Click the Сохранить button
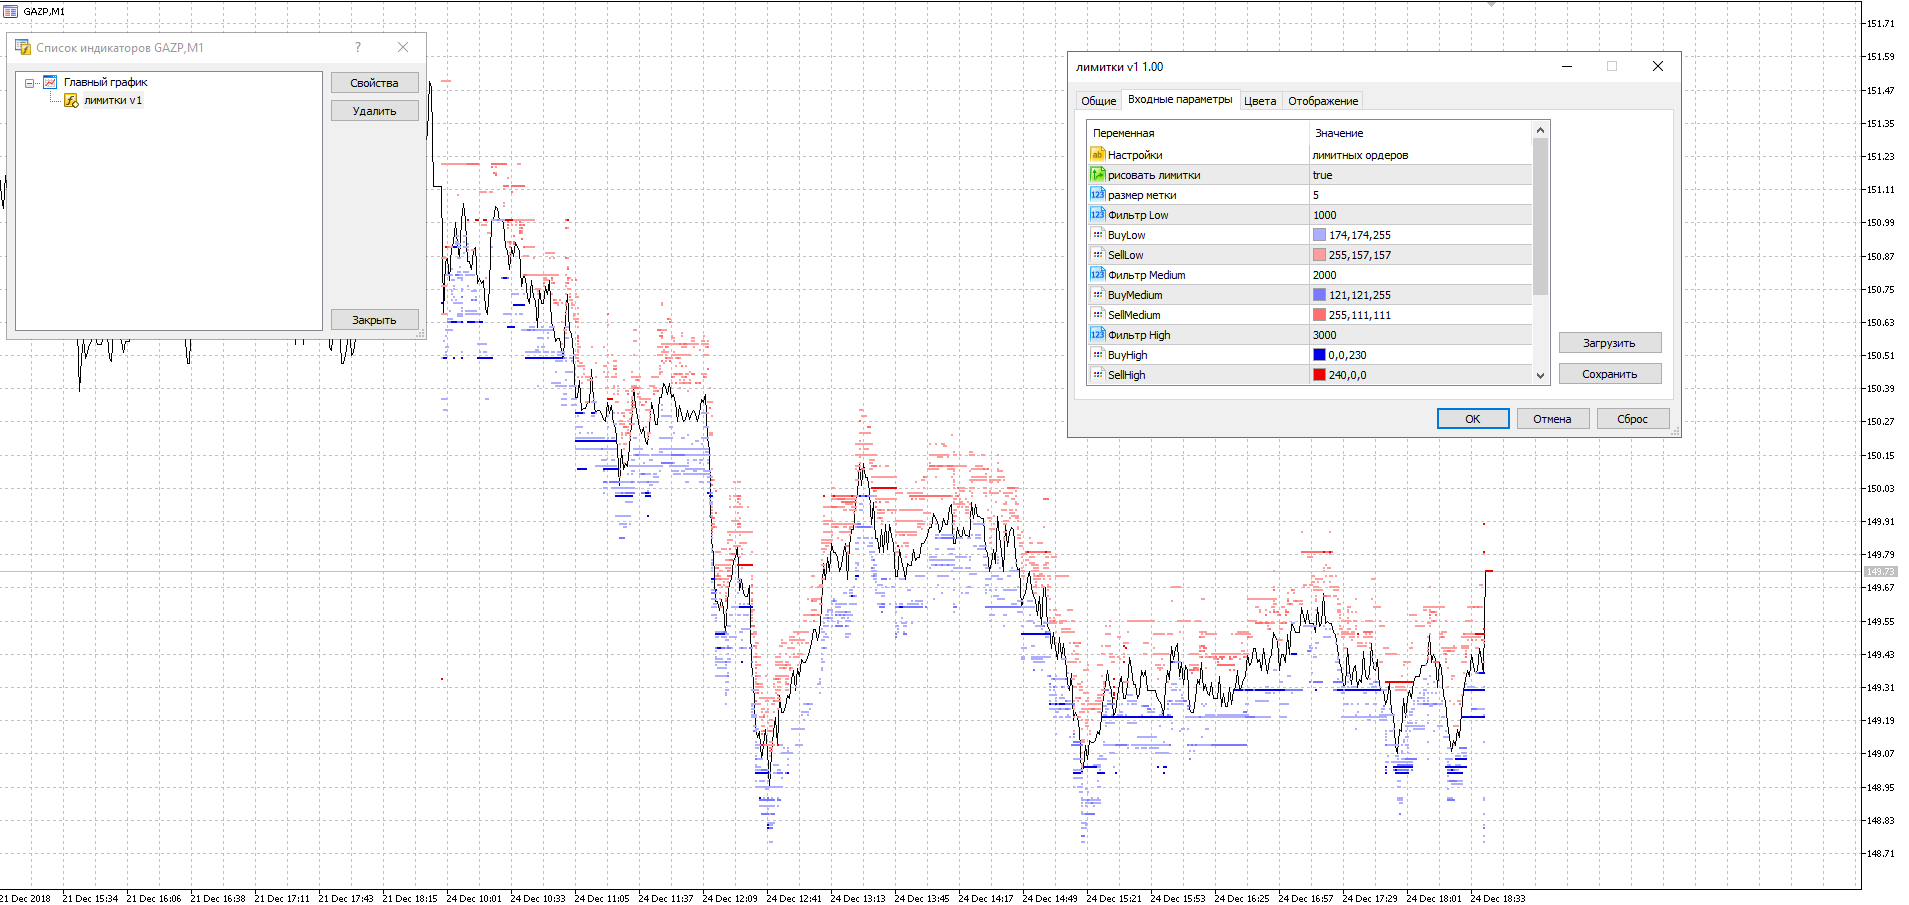Image resolution: width=1909 pixels, height=905 pixels. click(x=1609, y=374)
